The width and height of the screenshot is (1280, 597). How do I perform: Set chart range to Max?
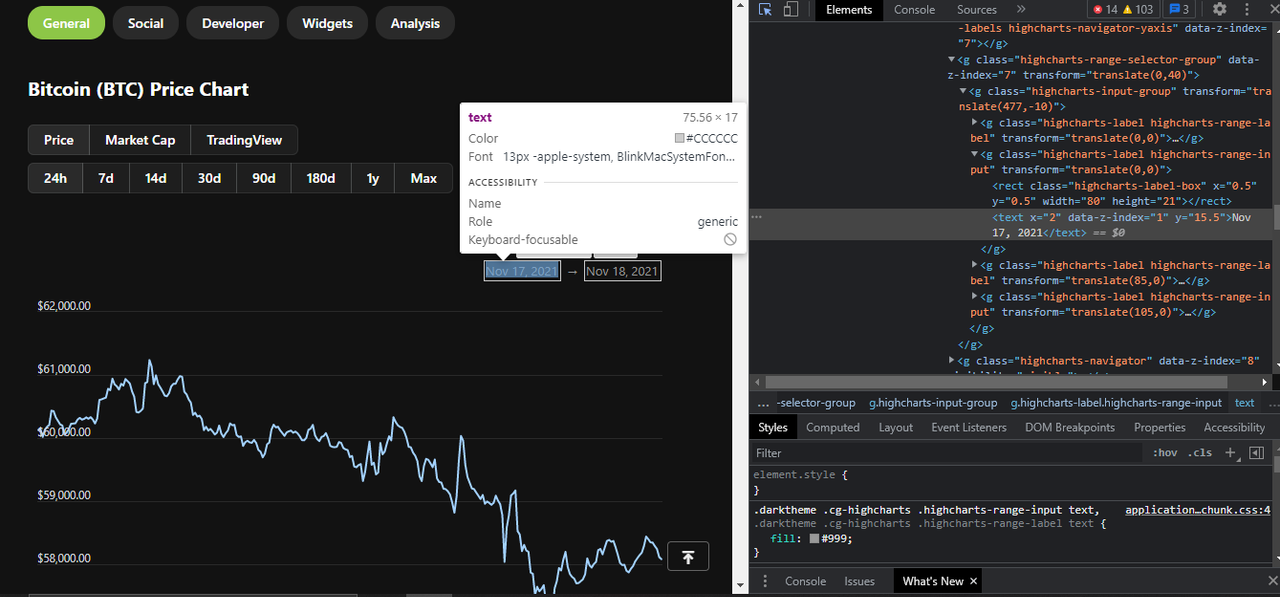click(x=424, y=178)
